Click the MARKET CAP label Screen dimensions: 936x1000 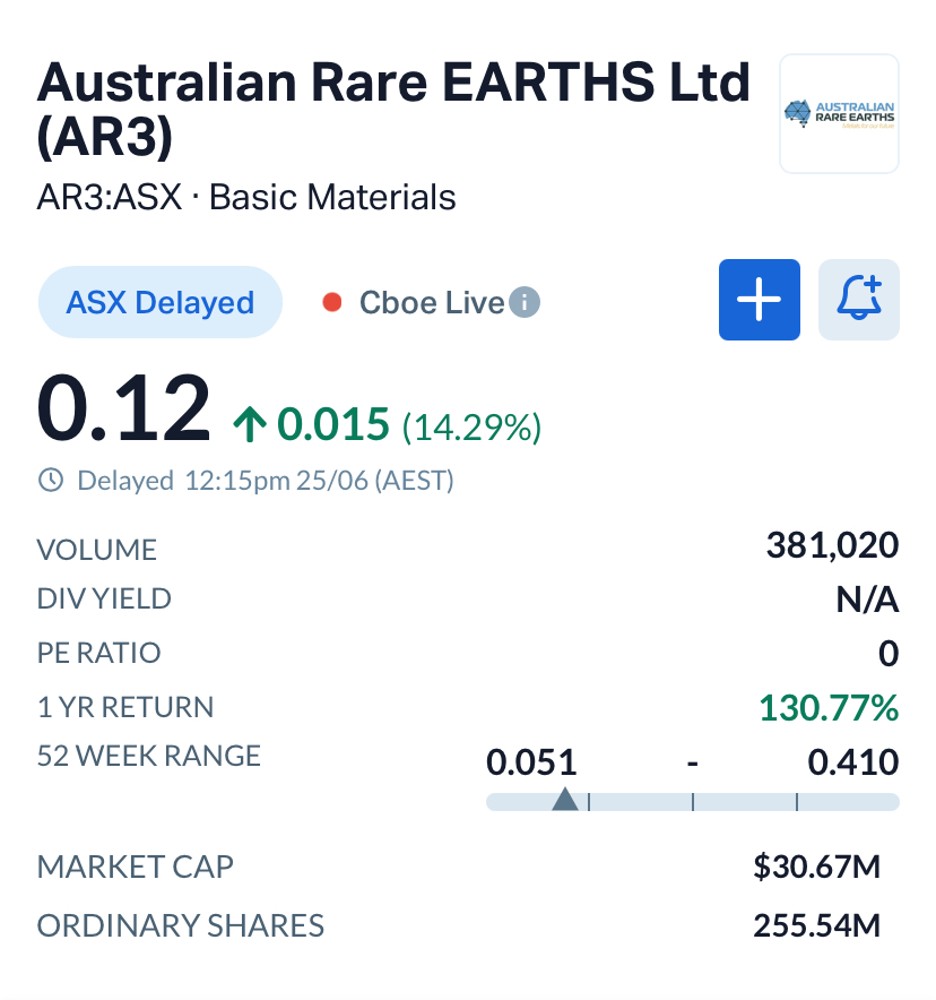(135, 867)
